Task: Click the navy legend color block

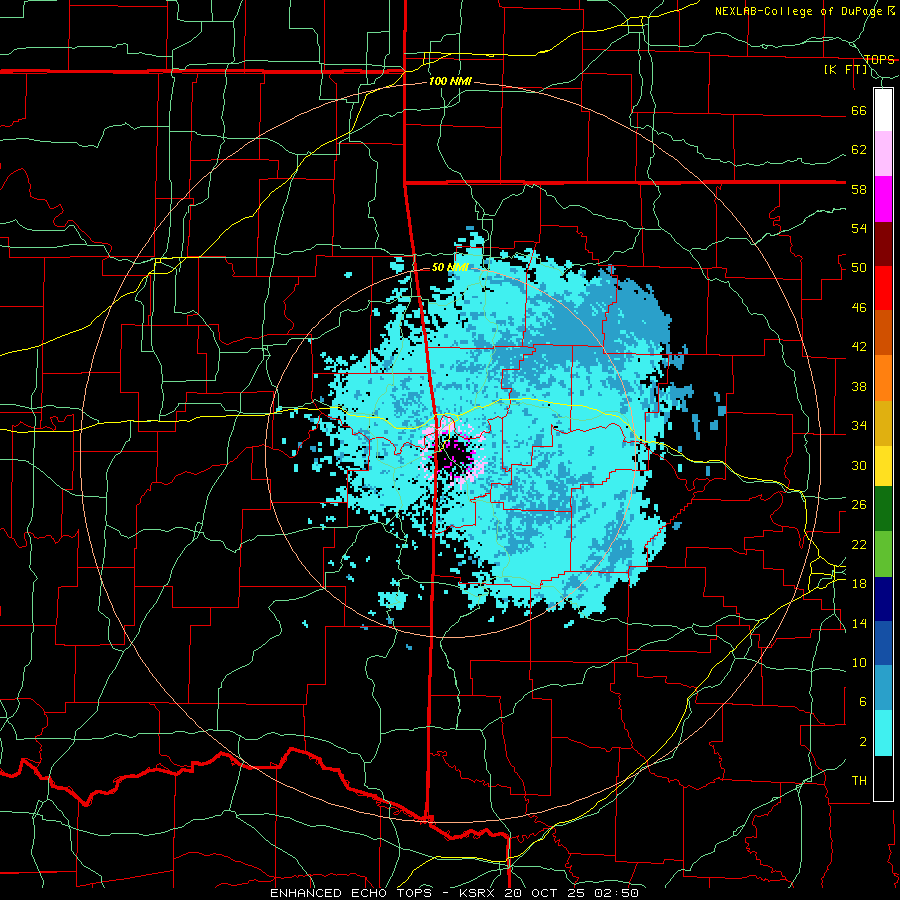Action: point(883,599)
